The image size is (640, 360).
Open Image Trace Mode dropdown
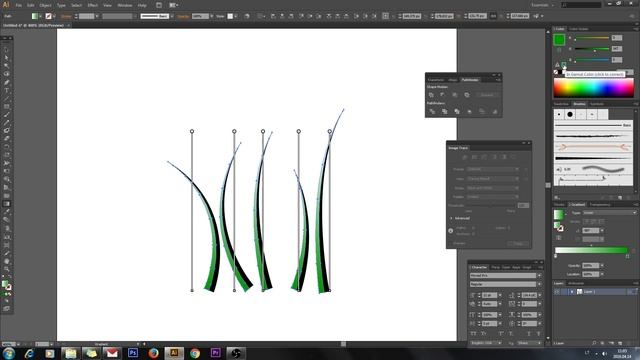point(493,188)
